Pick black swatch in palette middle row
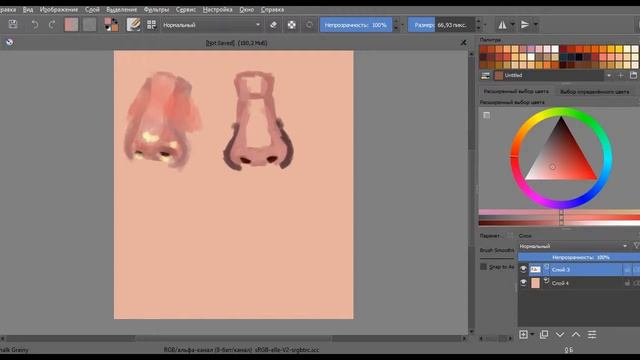640x360 pixels. [x=579, y=57]
